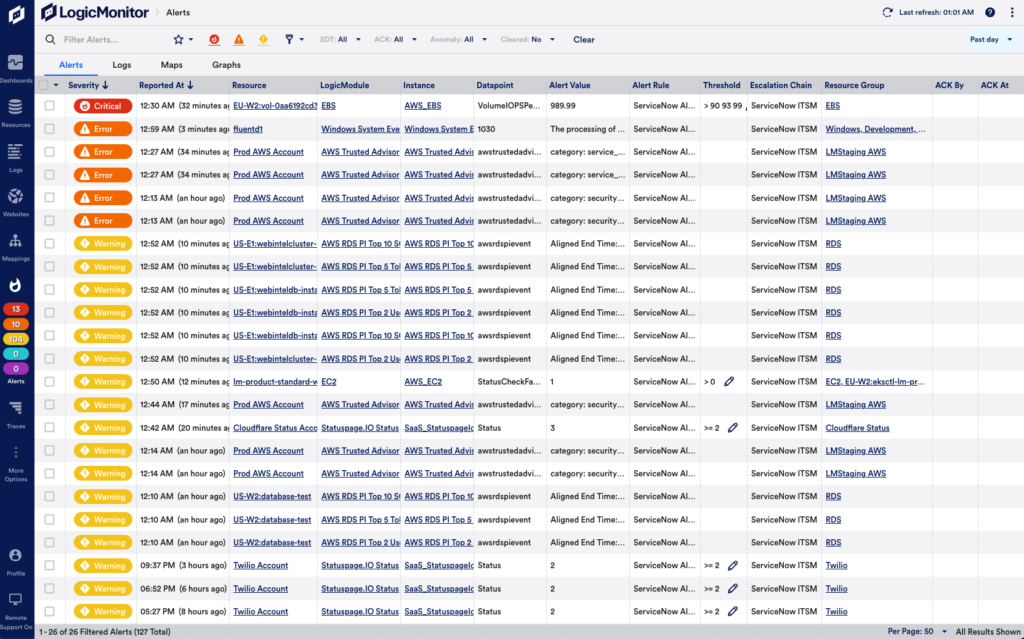The height and width of the screenshot is (639, 1024).
Task: Switch to the Graphs tab
Action: (226, 65)
